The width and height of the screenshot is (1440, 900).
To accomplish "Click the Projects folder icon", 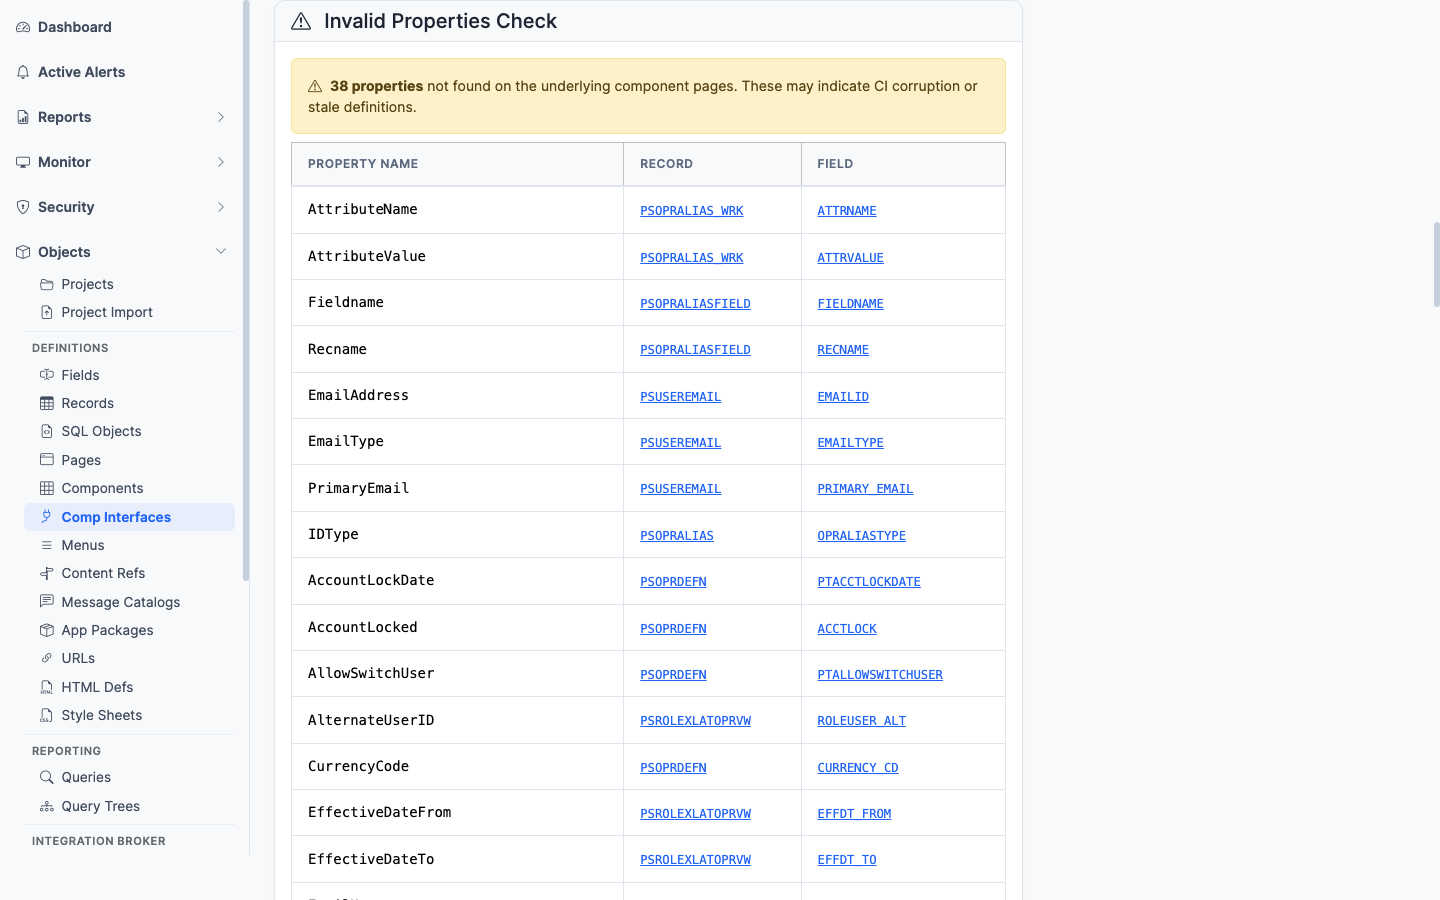I will pos(47,284).
